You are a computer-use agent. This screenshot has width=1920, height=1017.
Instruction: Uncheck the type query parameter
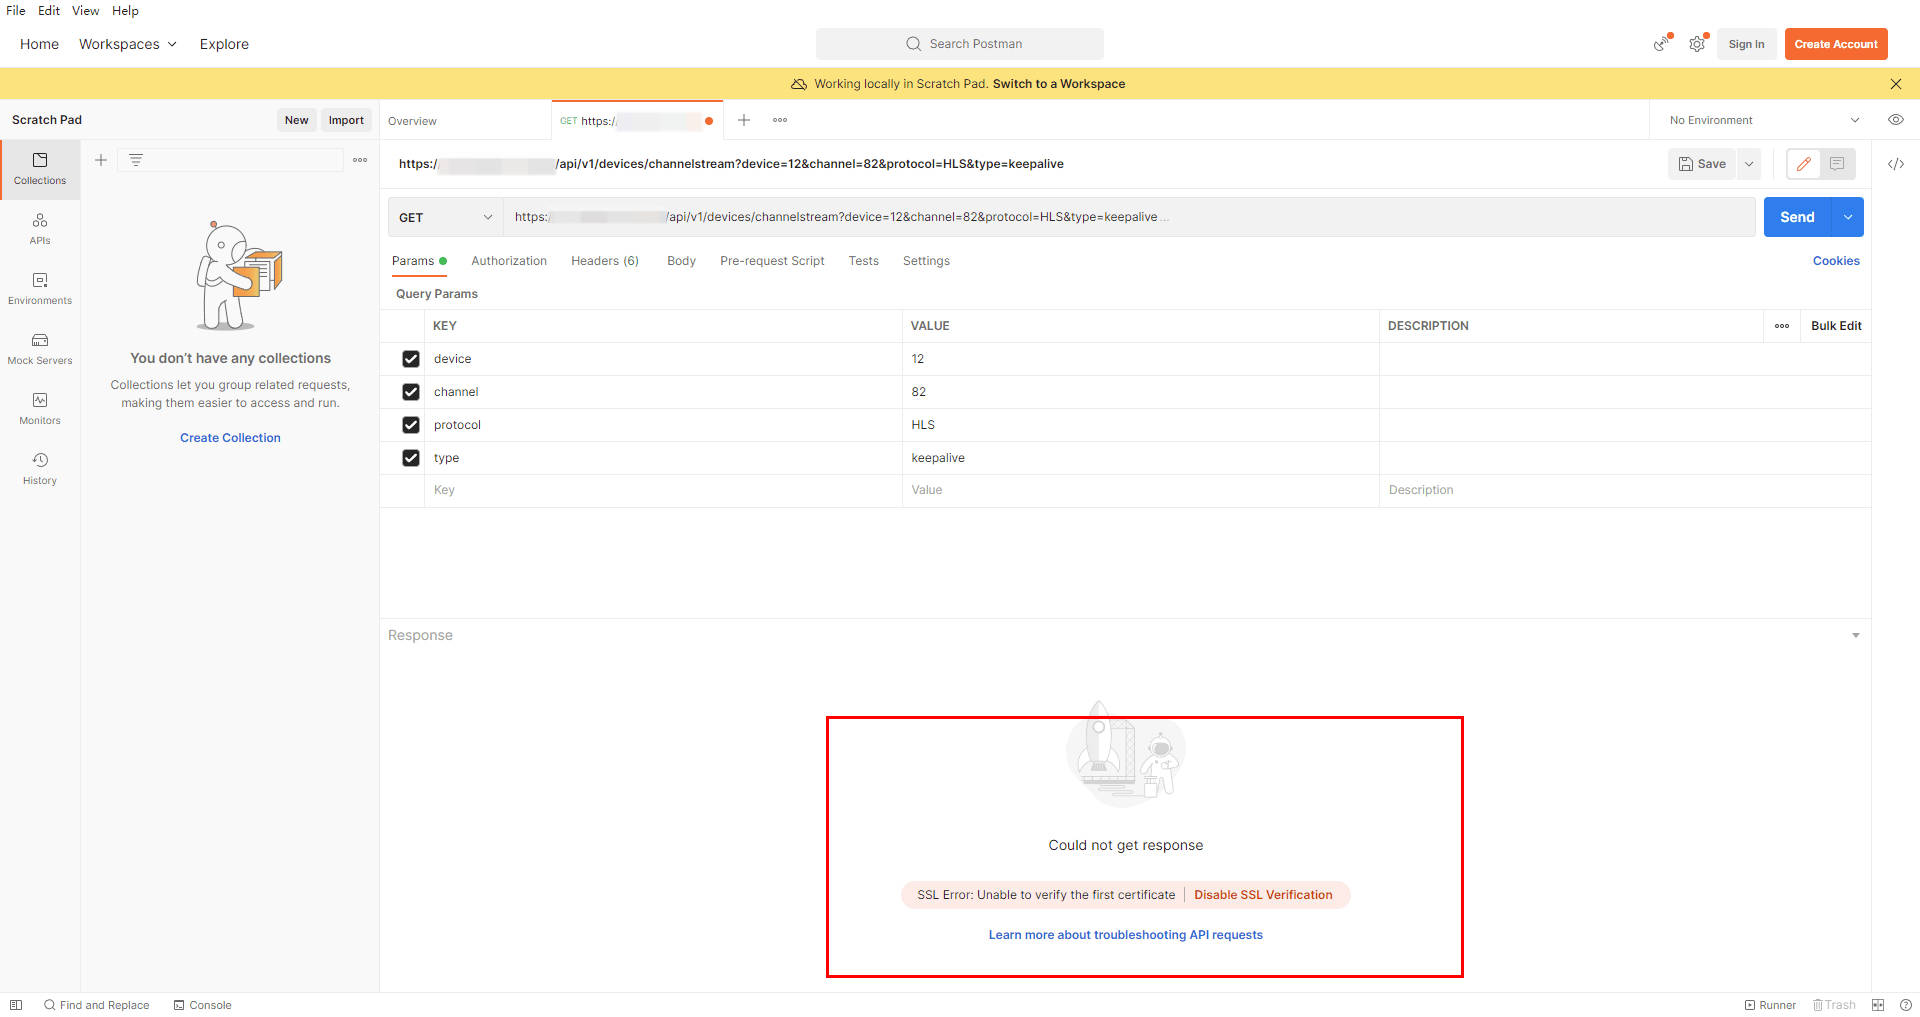point(411,458)
